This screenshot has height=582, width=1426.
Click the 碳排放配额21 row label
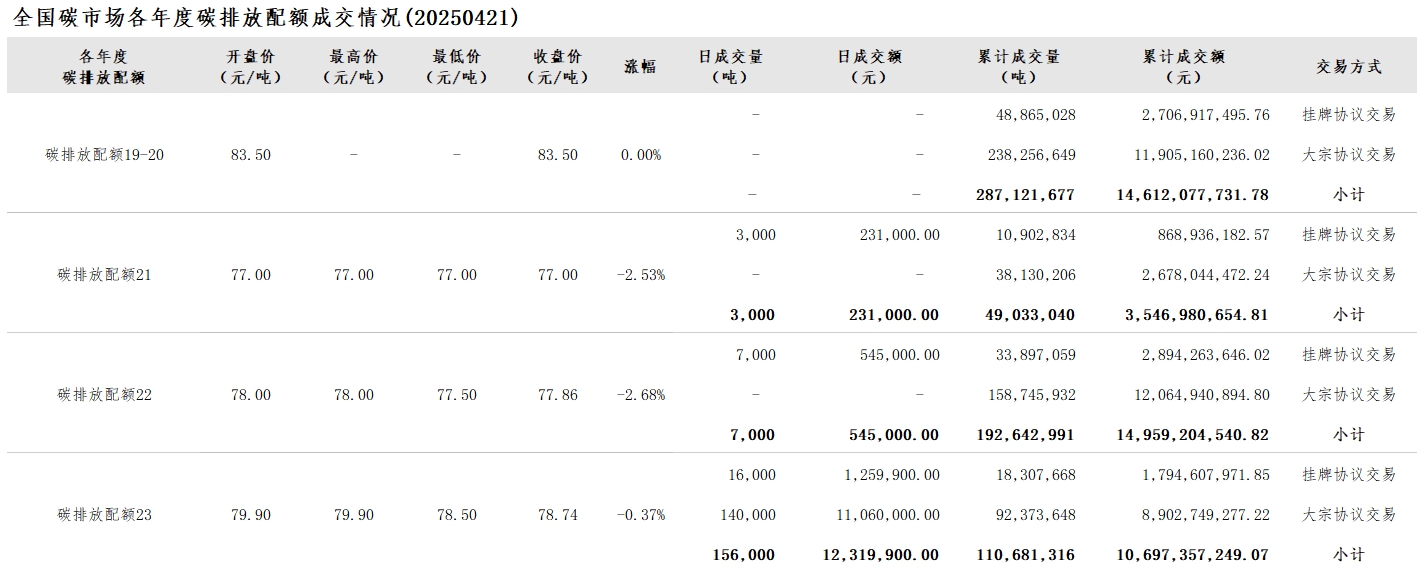[104, 275]
